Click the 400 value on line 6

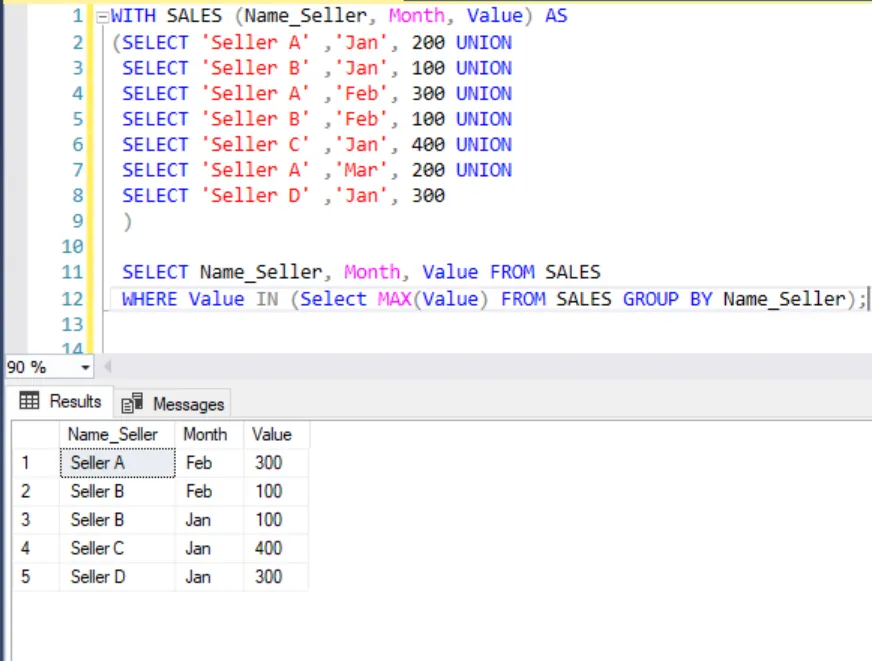(428, 145)
